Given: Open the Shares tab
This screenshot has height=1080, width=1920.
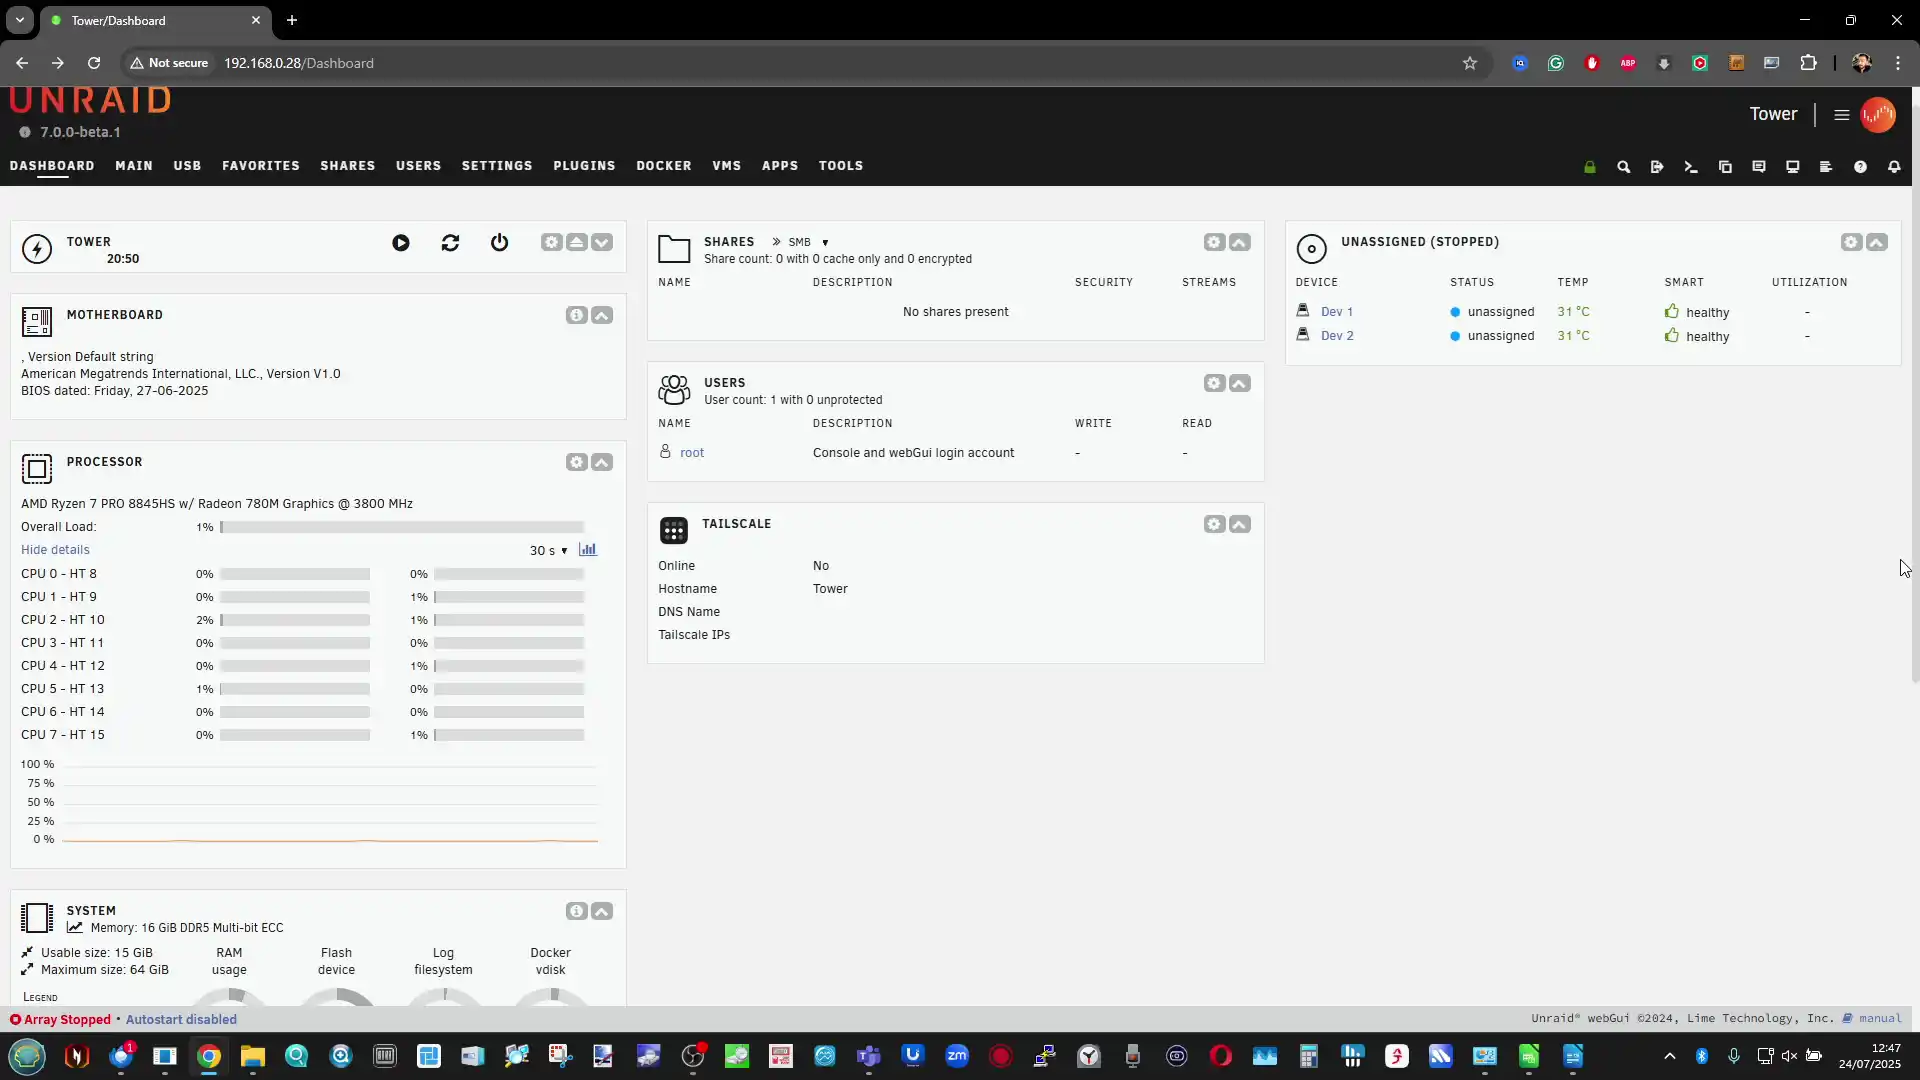Looking at the screenshot, I should tap(348, 166).
